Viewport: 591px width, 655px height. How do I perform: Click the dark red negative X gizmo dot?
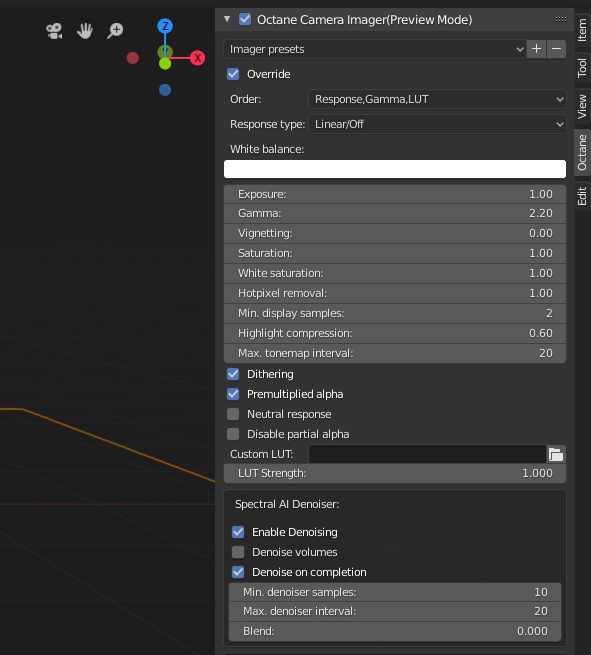click(132, 58)
